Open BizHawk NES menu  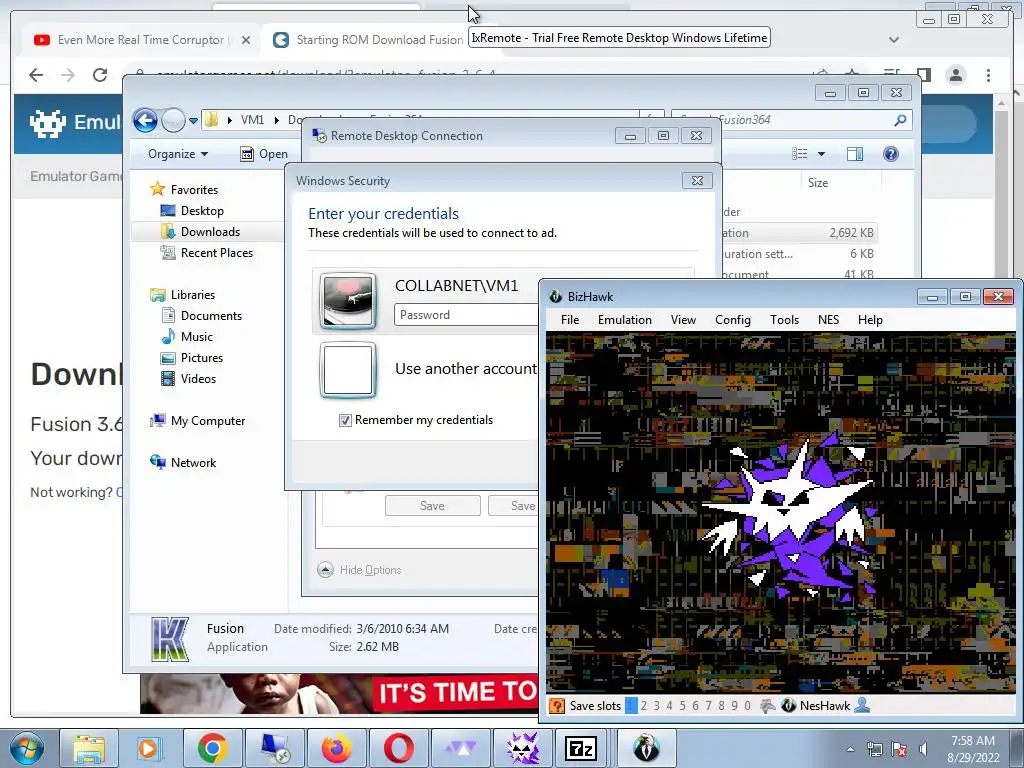pos(828,320)
